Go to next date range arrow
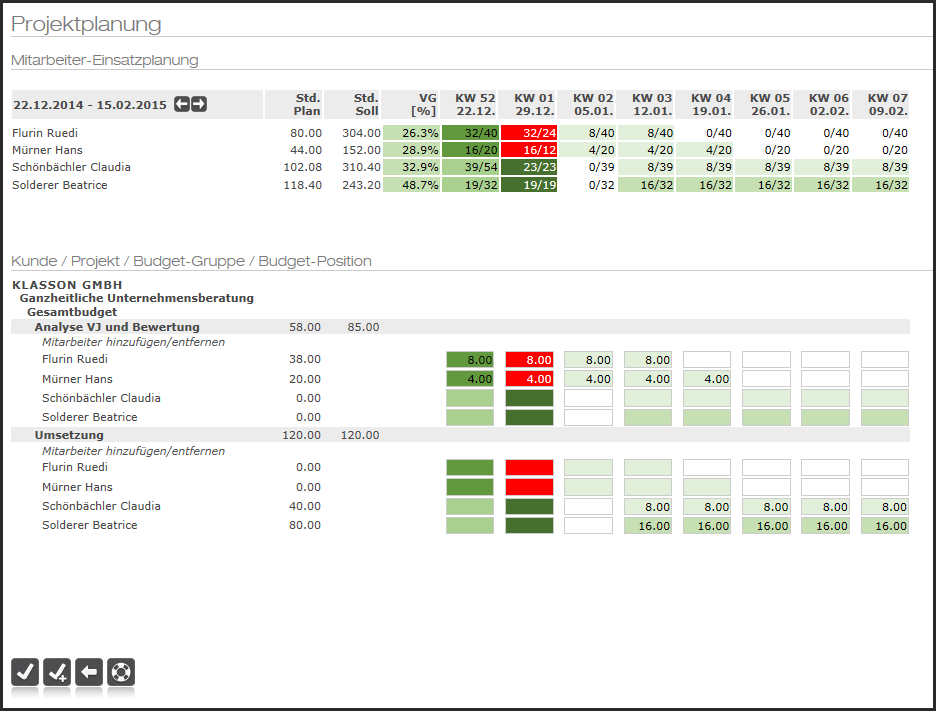The image size is (936, 711). coord(199,104)
